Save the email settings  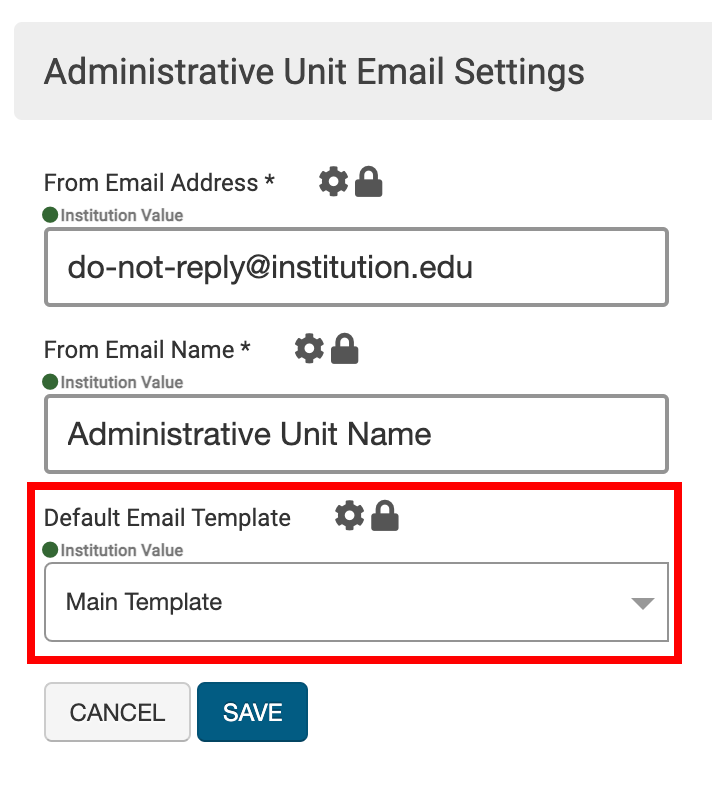click(252, 712)
